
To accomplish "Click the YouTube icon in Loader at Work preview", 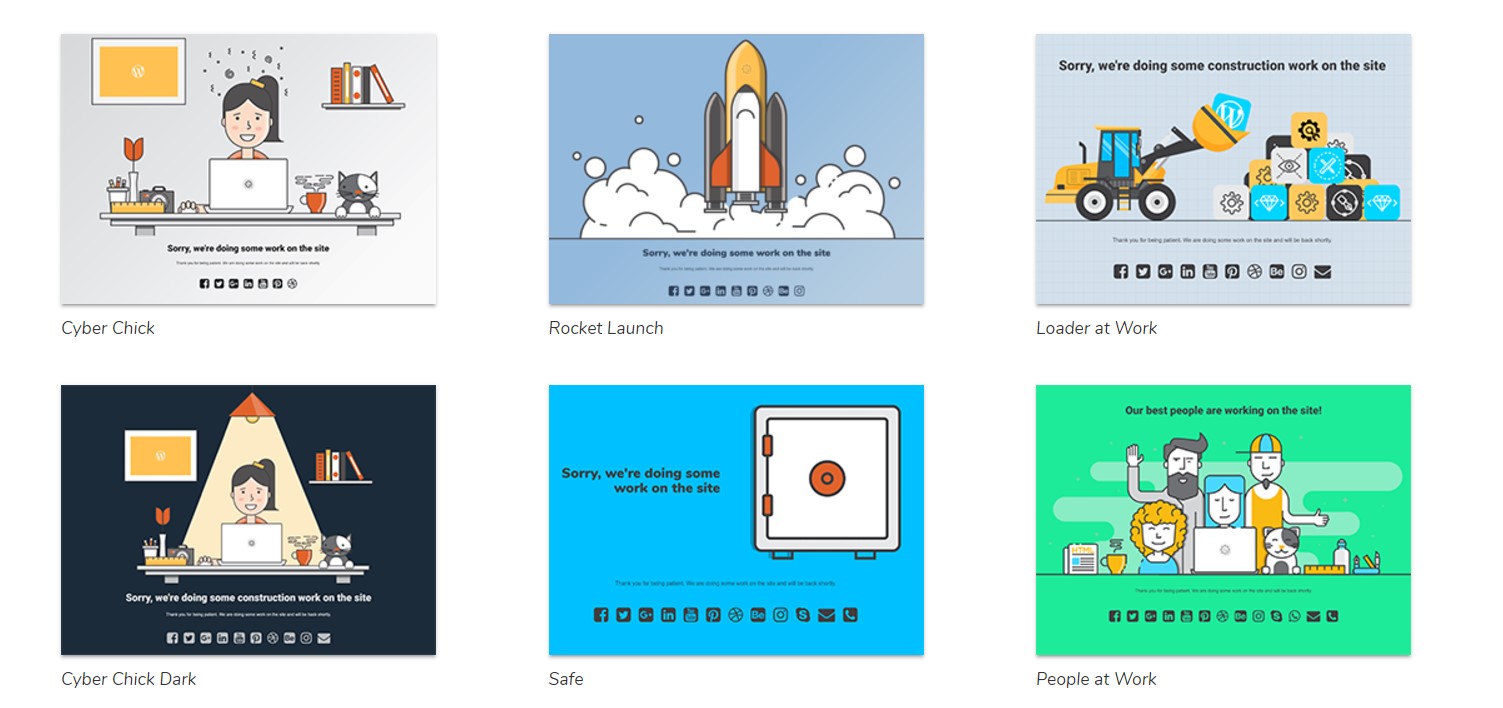I will pos(1210,271).
